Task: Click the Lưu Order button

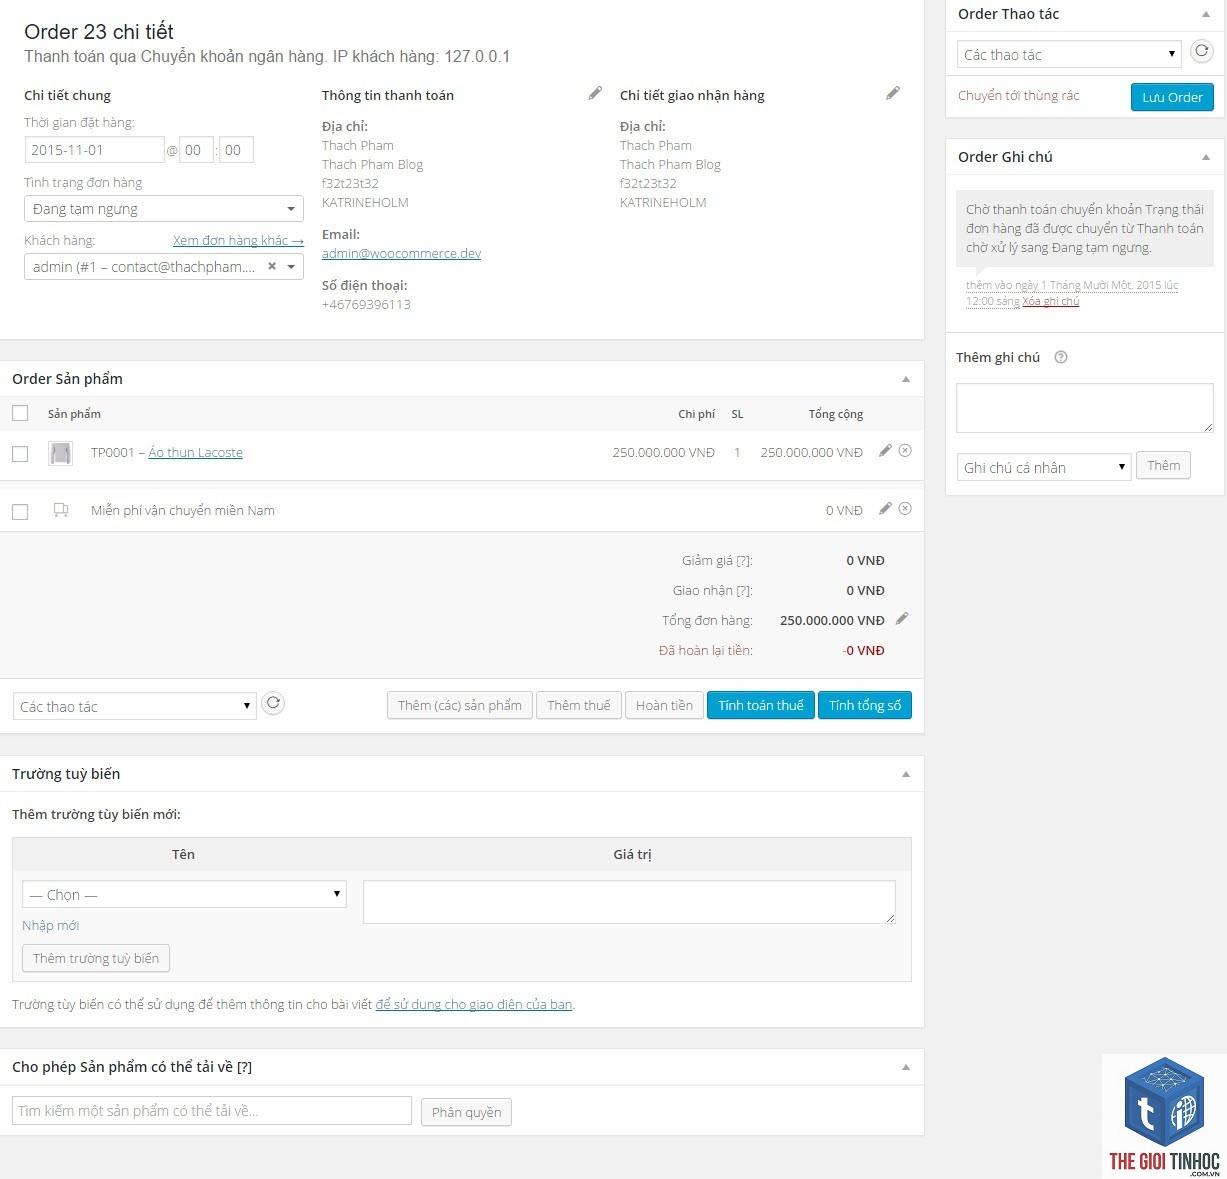Action: pos(1172,97)
